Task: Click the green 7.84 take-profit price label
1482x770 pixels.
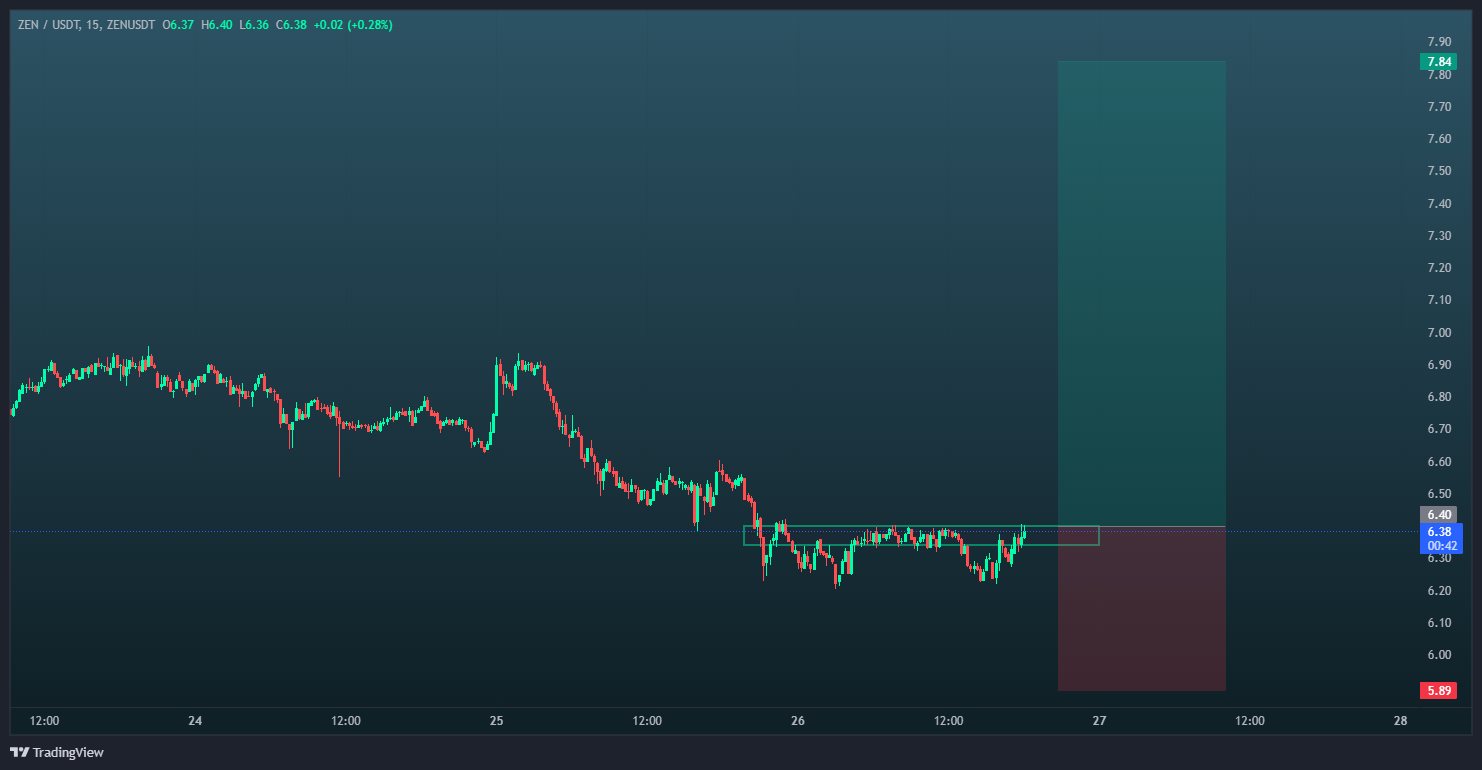Action: coord(1438,62)
